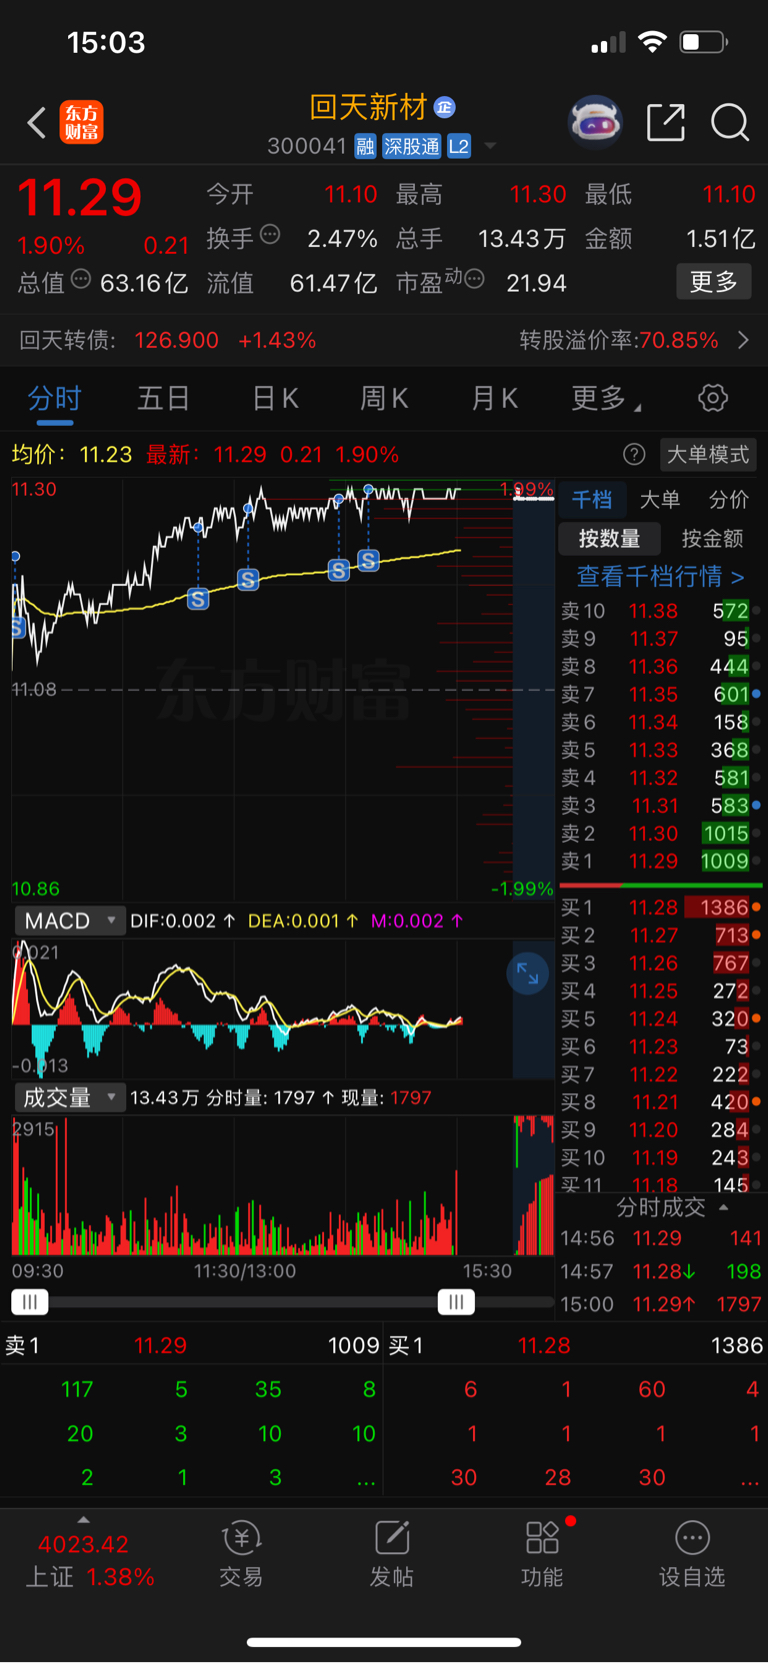Screen dimensions: 768x1663
Task: Tap the 深股通 badge
Action: [411, 147]
